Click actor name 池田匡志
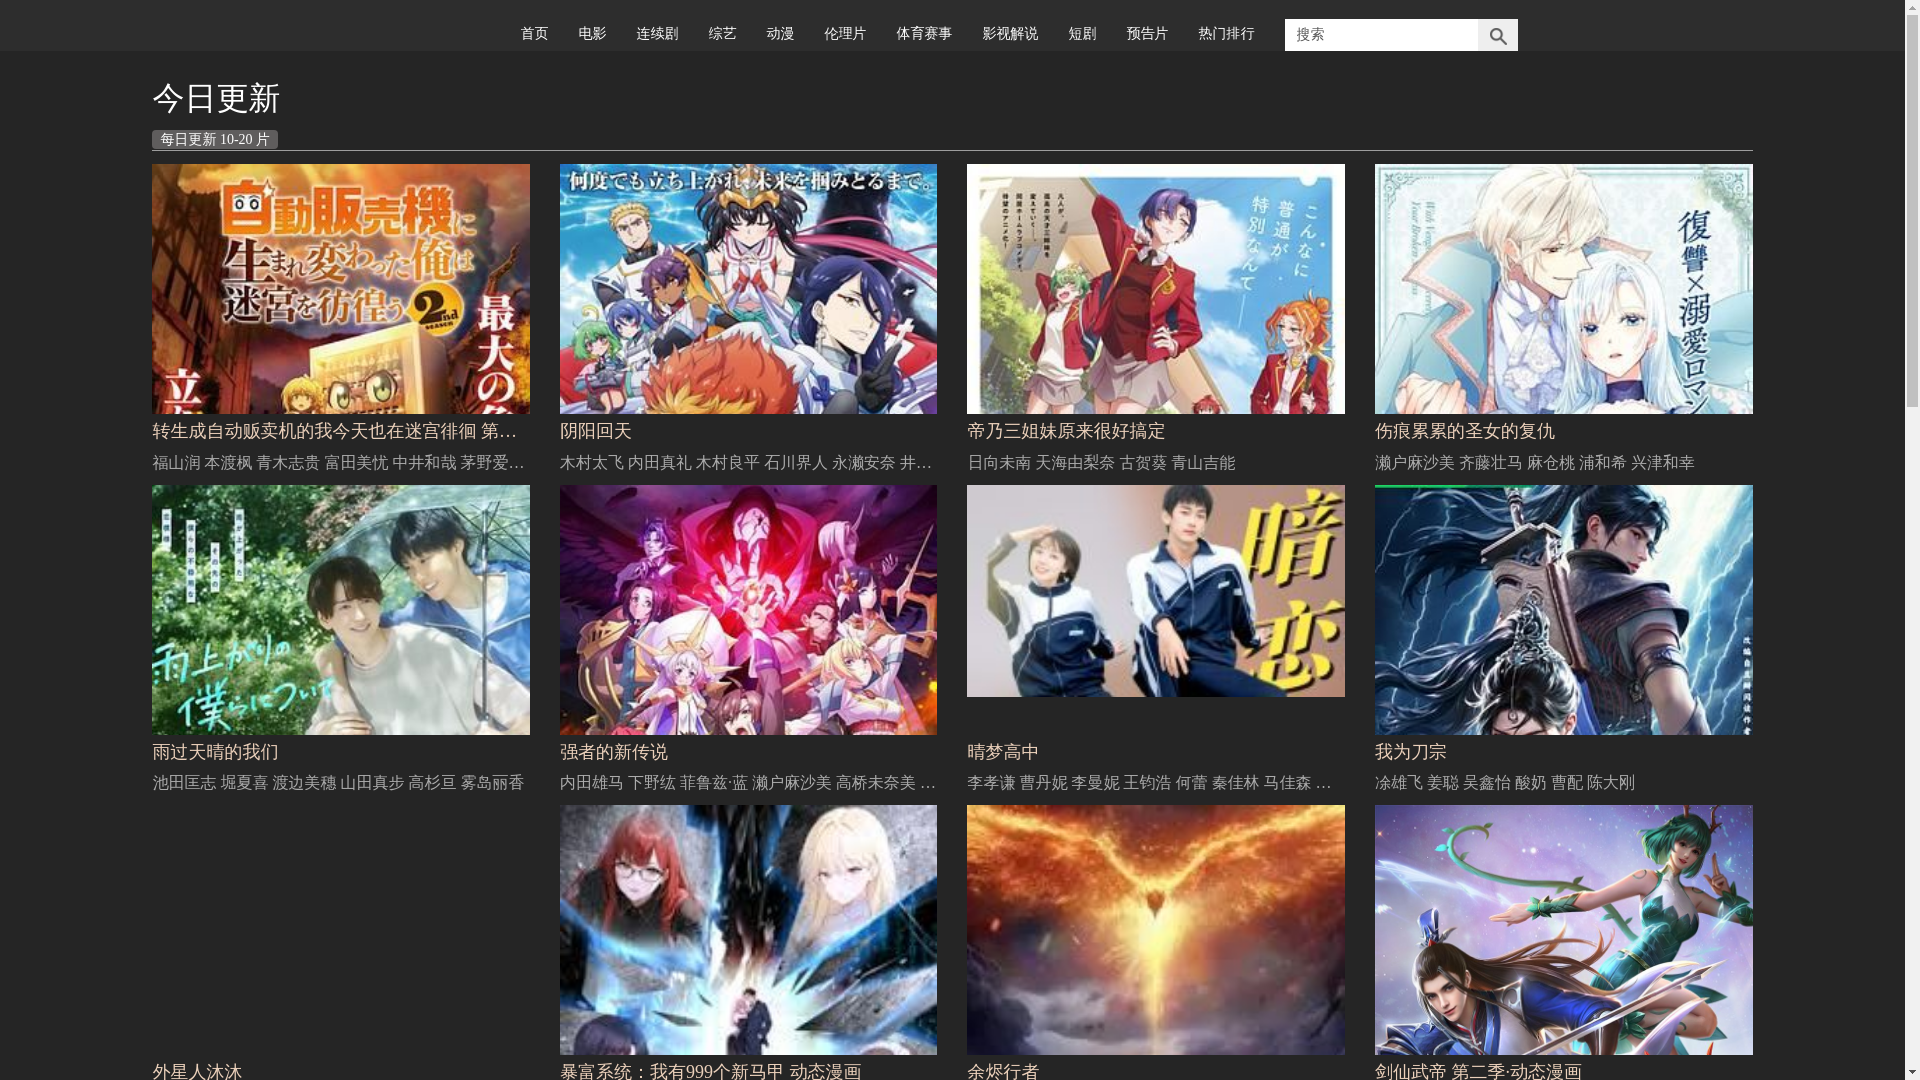This screenshot has height=1080, width=1920. [184, 783]
